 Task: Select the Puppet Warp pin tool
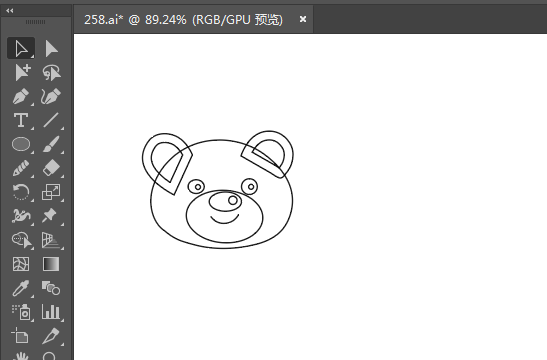(x=49, y=215)
